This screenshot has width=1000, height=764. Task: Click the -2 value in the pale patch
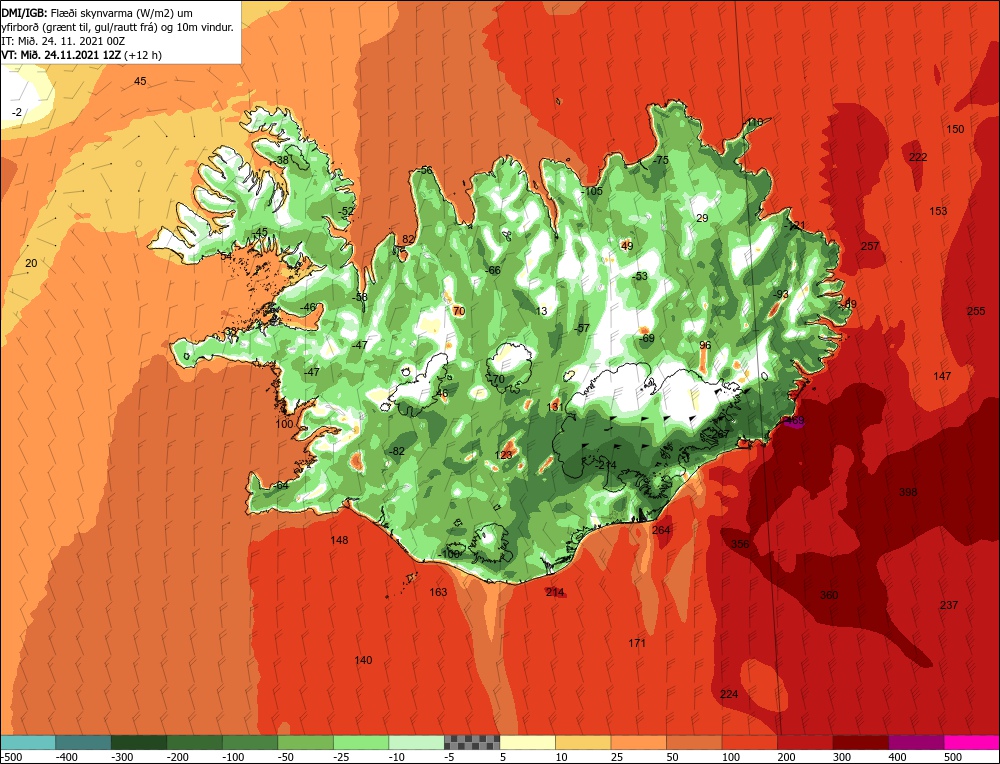tap(17, 112)
